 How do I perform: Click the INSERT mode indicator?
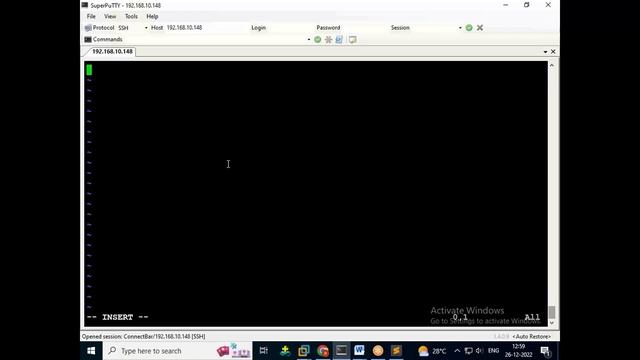(x=118, y=317)
